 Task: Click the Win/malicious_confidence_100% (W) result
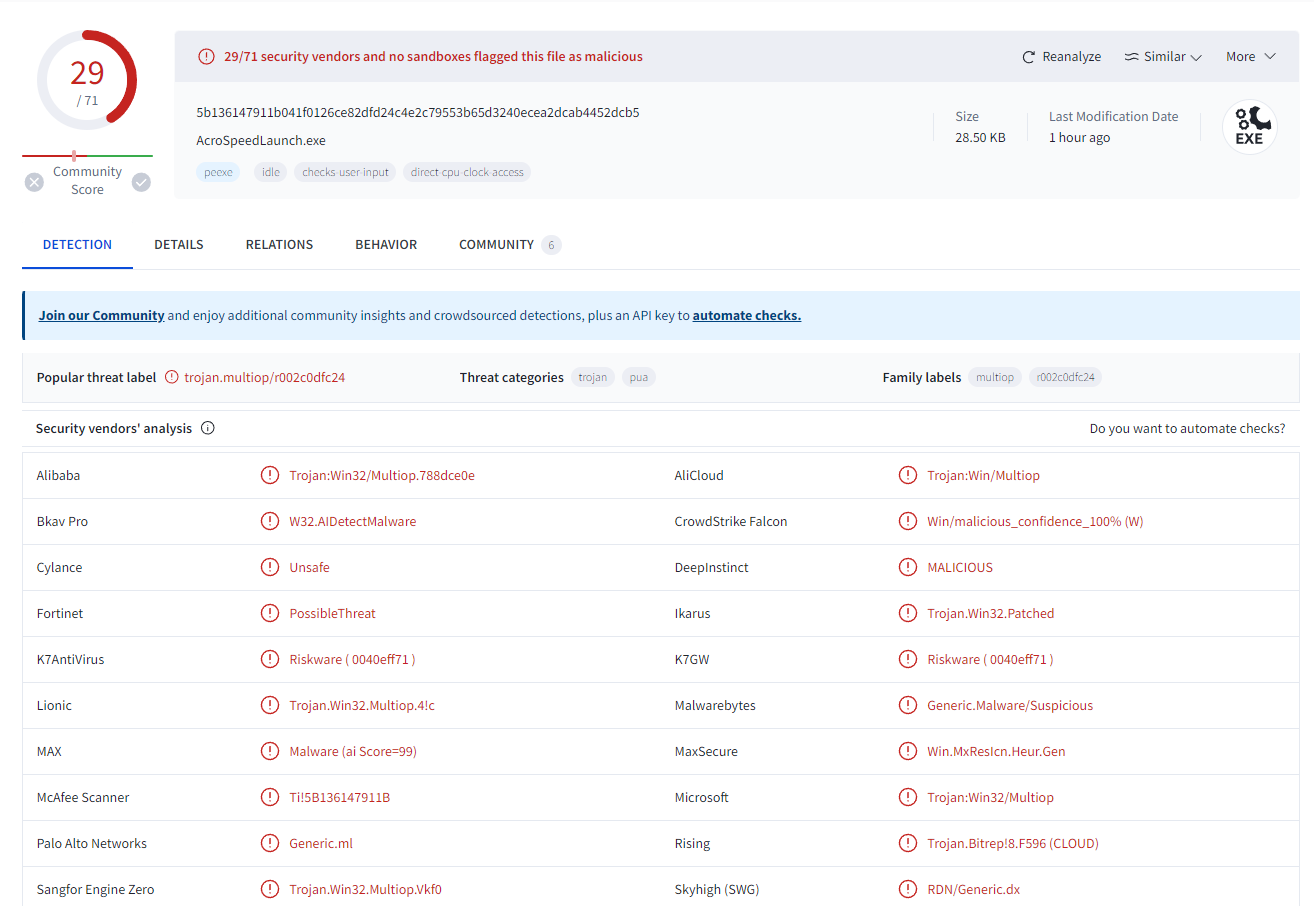tap(1035, 521)
